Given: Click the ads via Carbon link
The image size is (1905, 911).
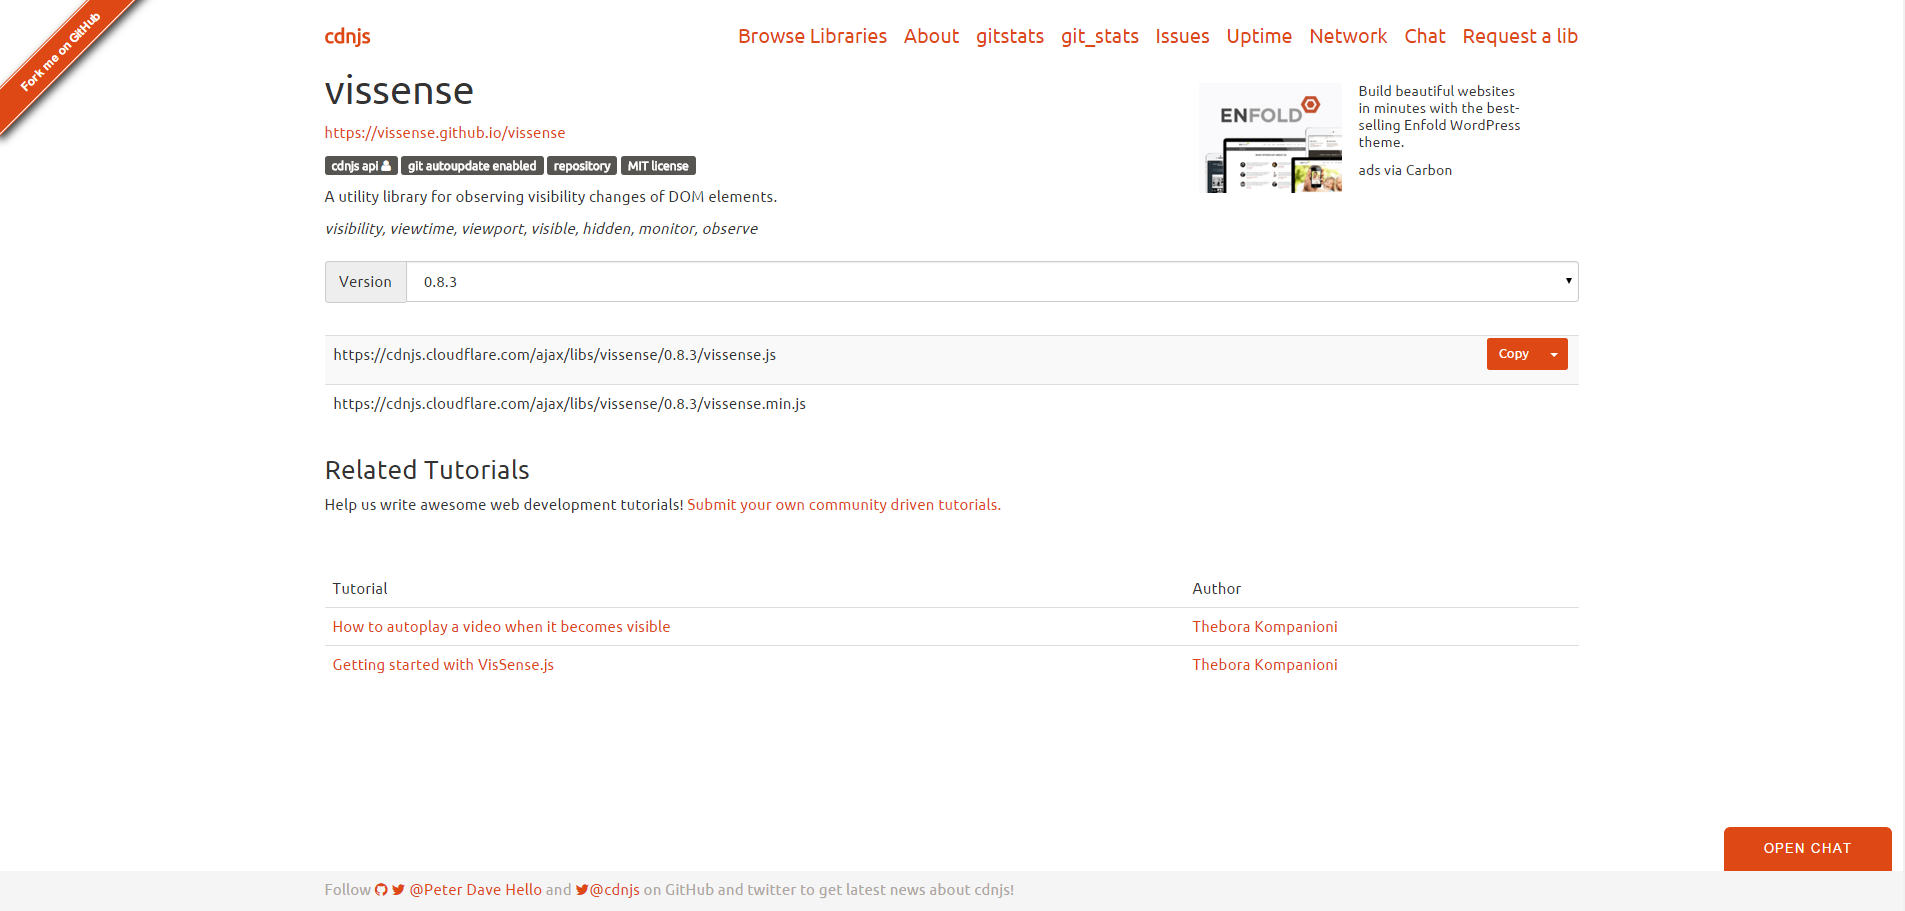Looking at the screenshot, I should pyautogui.click(x=1405, y=171).
